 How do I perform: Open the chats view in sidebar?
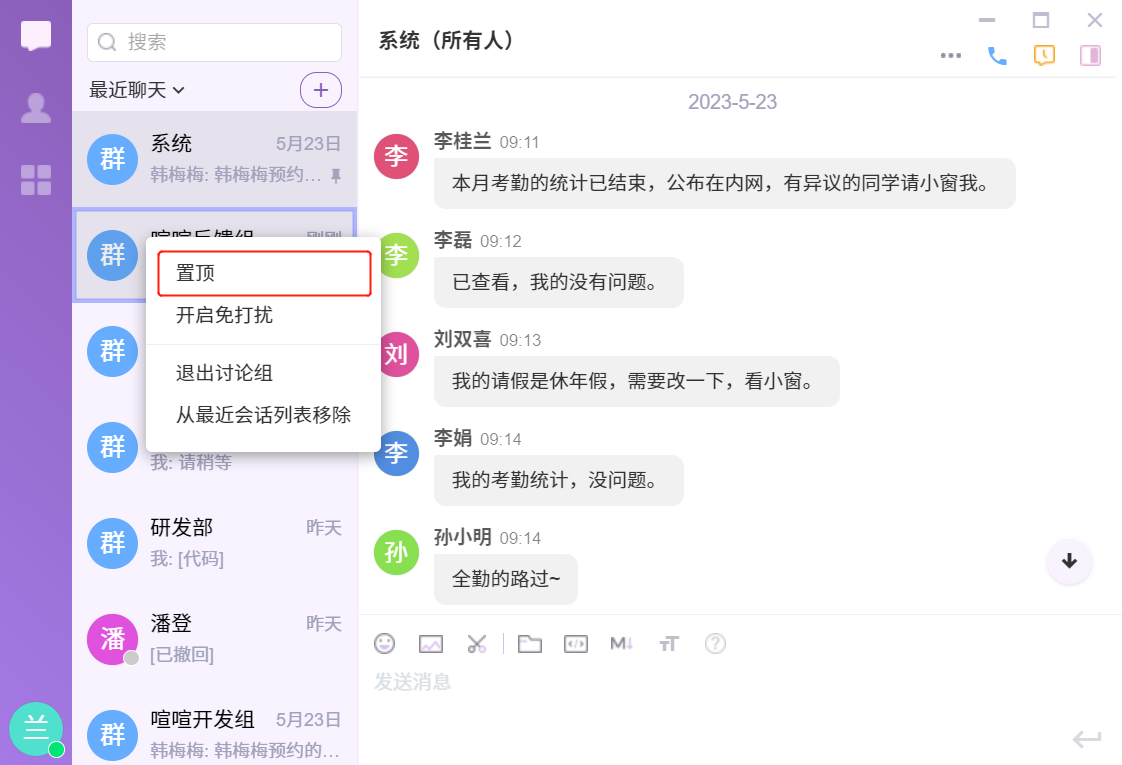[36, 35]
